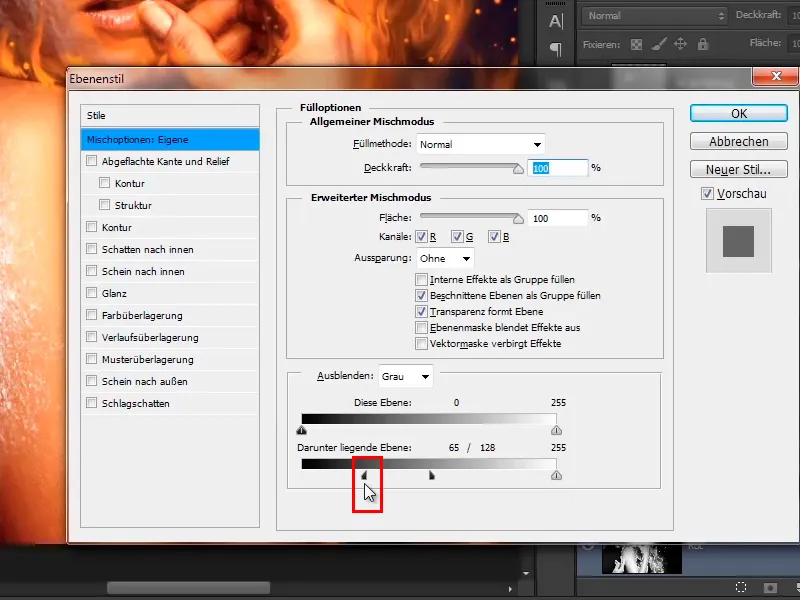Lock transparent pixels in Fixieren row

(636, 44)
